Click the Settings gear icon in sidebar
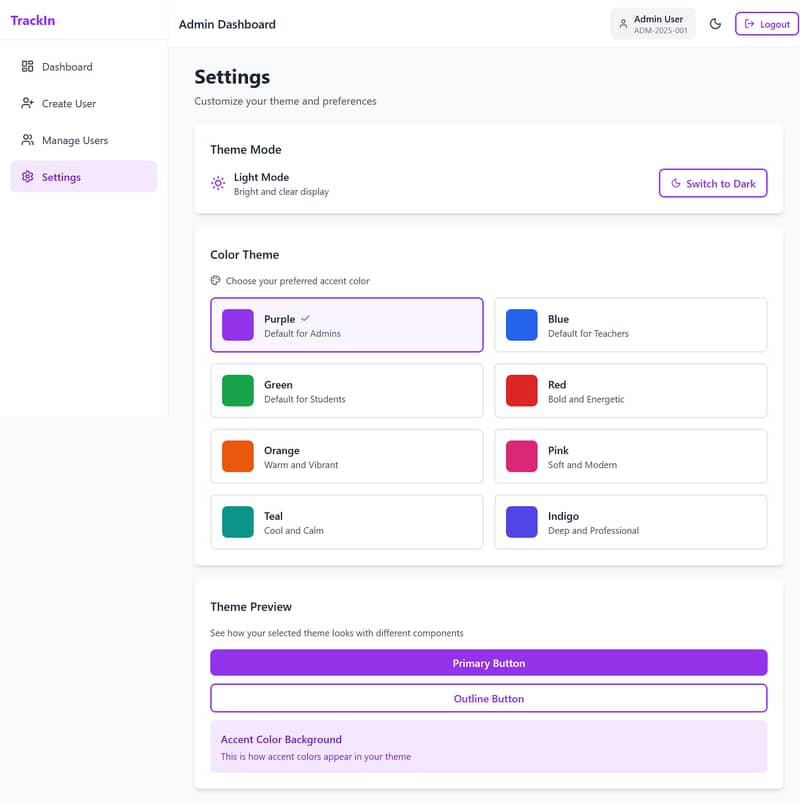The image size is (800, 804). (28, 177)
